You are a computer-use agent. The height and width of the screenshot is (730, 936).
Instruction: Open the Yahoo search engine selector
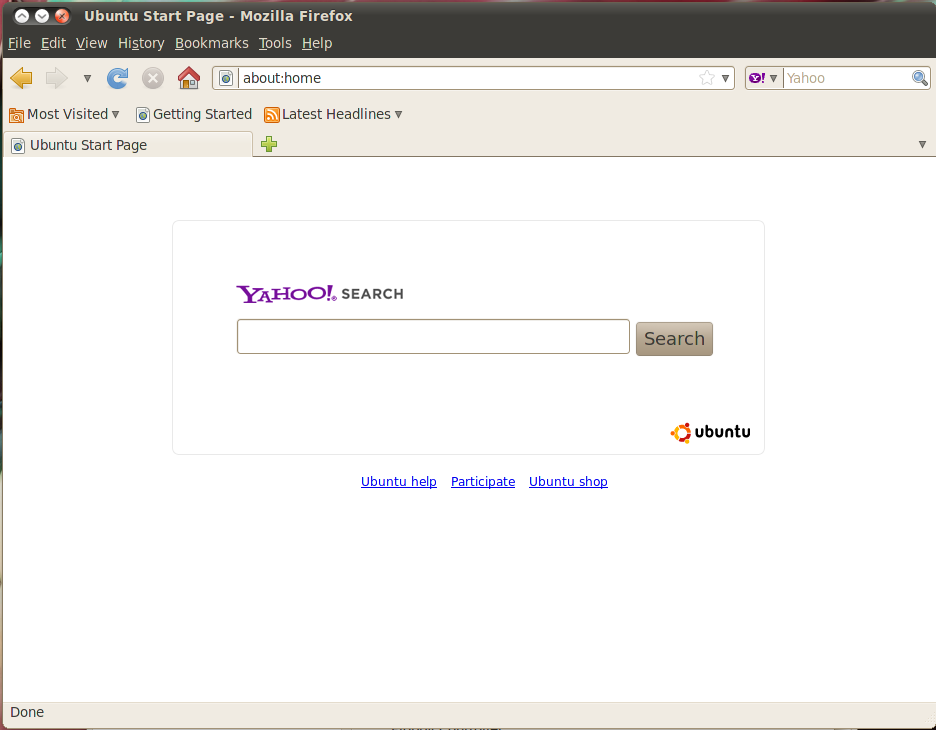[x=763, y=78]
